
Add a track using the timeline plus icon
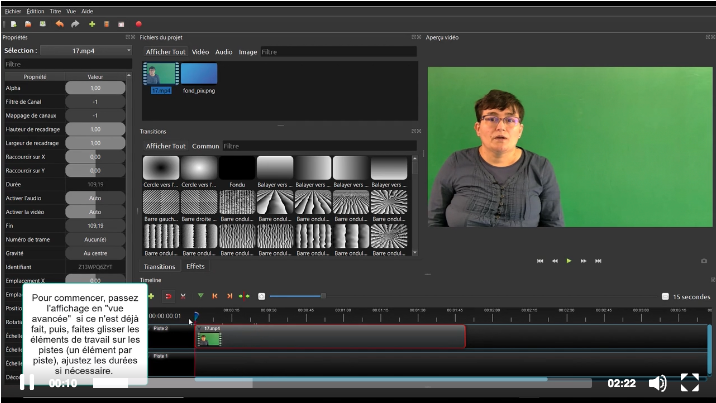point(151,296)
